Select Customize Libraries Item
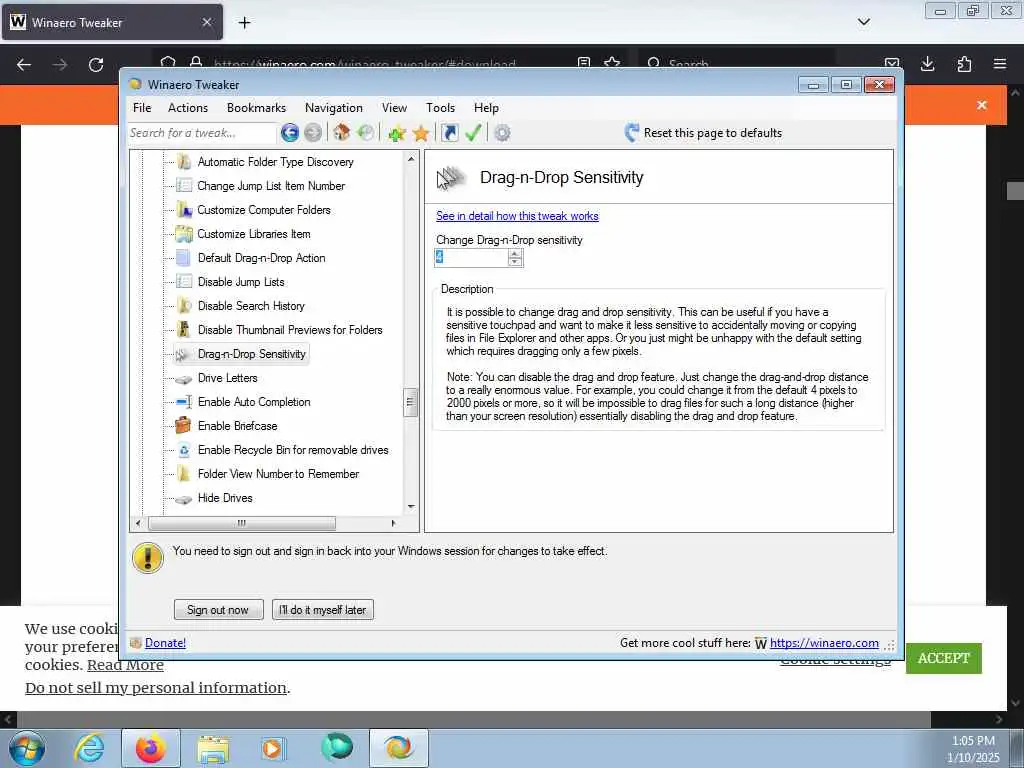The image size is (1024, 768). 253,234
